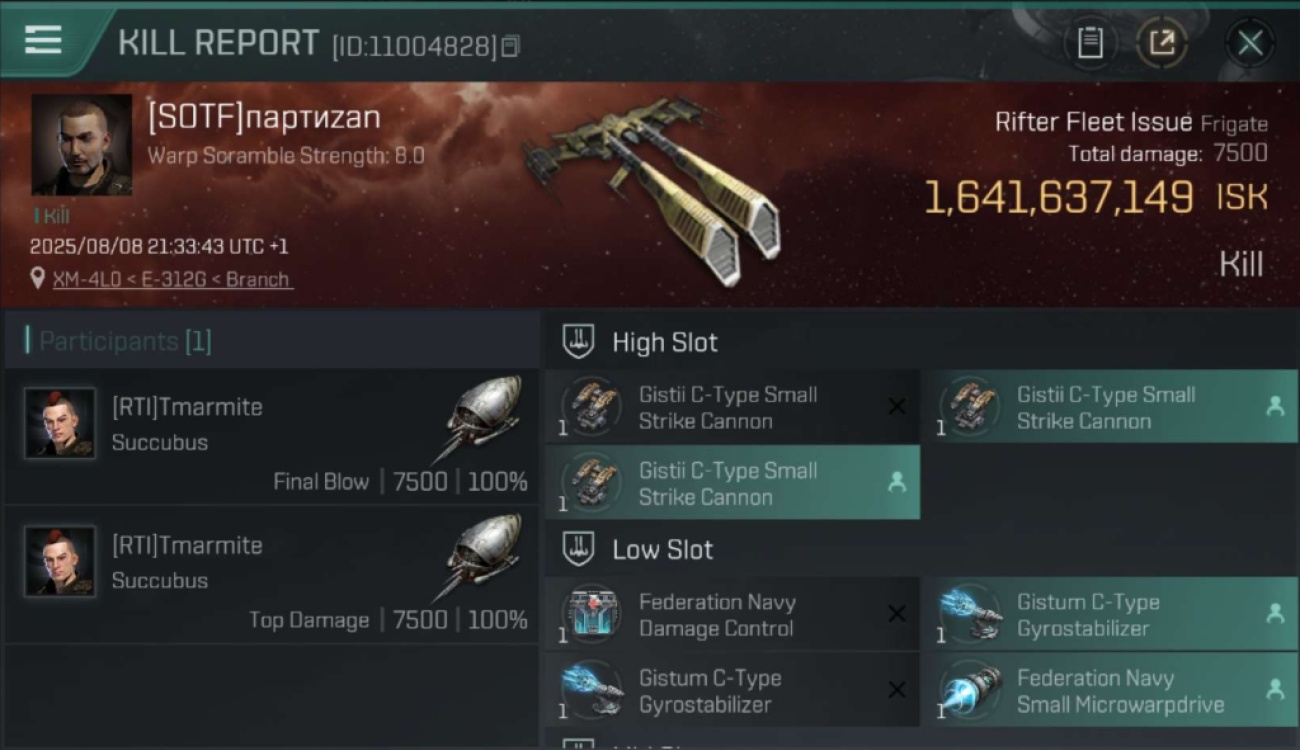Select dropped Gistum C-Type Gyrostabilizer item

(x=1110, y=614)
